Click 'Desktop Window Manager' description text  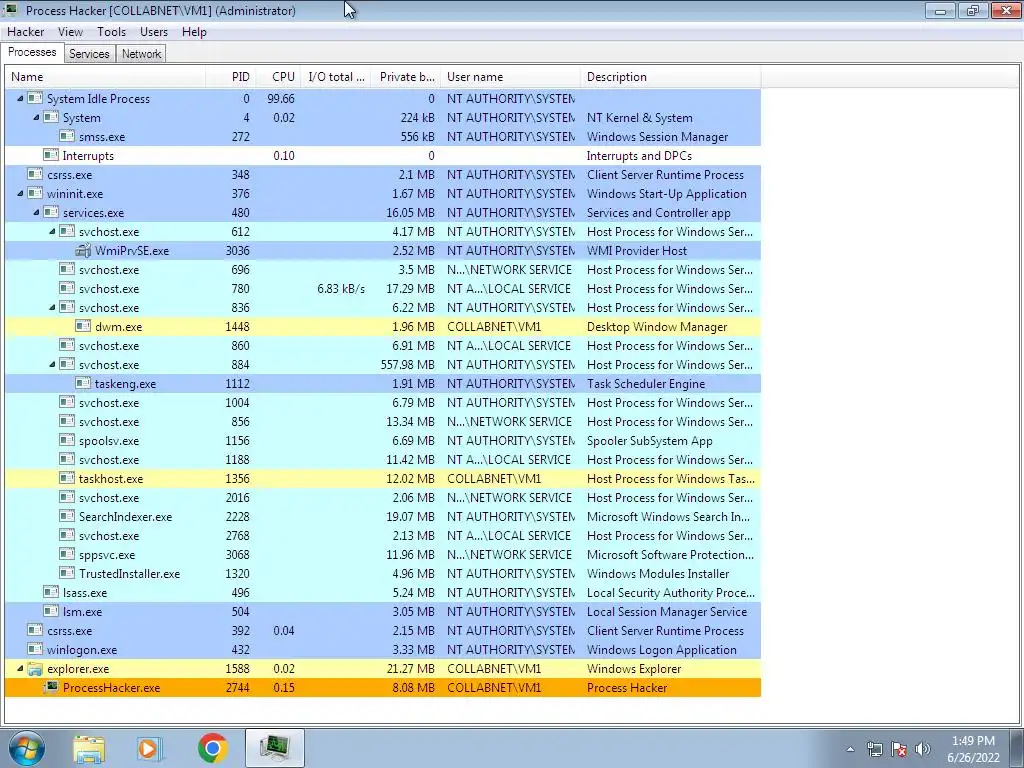coord(656,327)
